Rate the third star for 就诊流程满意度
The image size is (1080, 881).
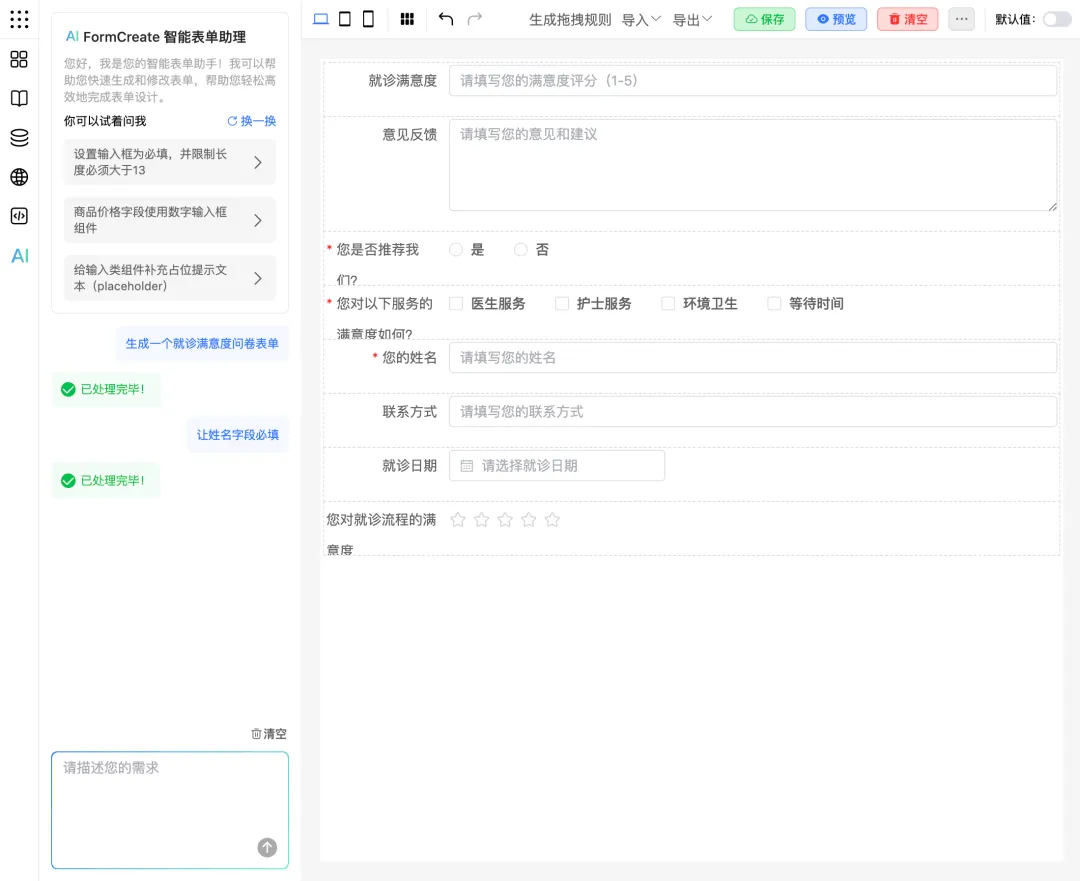coord(505,520)
